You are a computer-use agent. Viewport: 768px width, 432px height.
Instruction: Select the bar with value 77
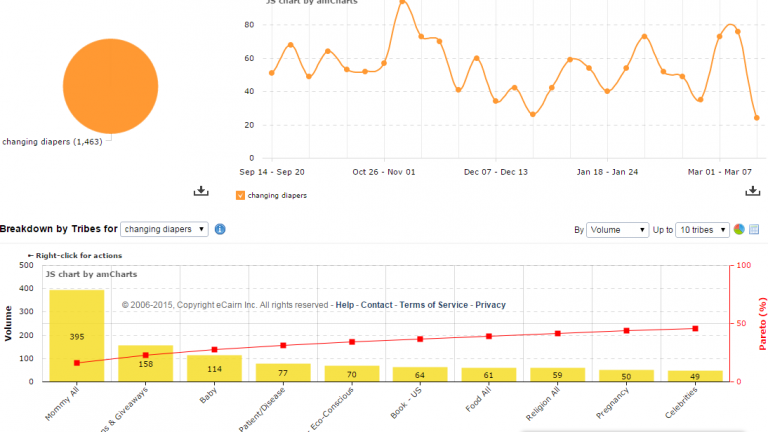click(283, 373)
